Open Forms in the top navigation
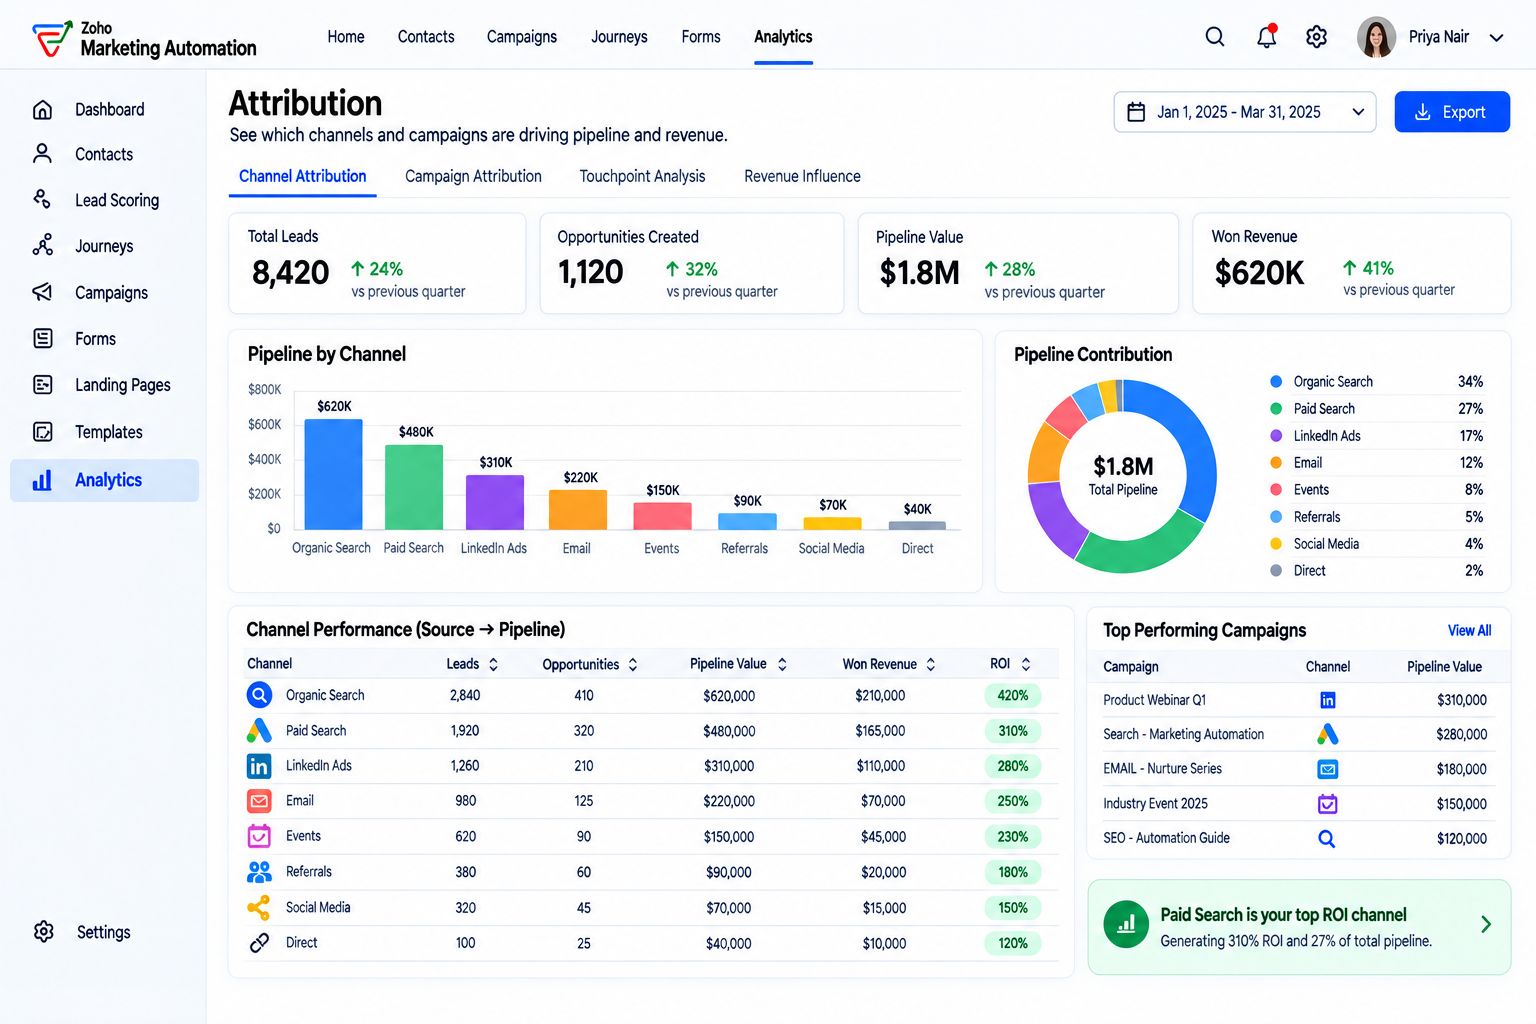The height and width of the screenshot is (1024, 1536). pos(701,37)
